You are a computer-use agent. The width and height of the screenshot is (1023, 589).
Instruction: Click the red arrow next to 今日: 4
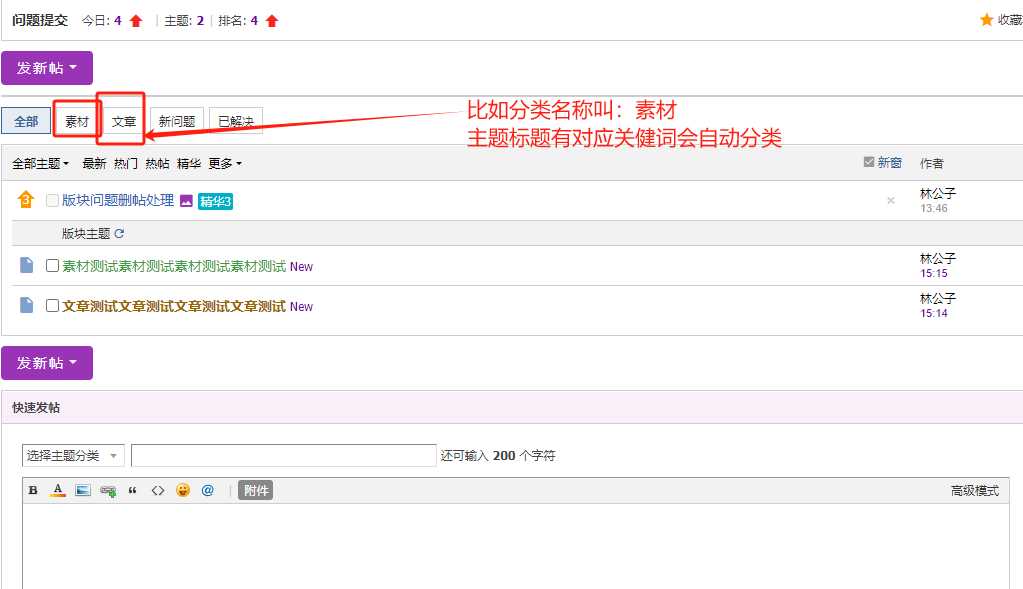coord(136,21)
